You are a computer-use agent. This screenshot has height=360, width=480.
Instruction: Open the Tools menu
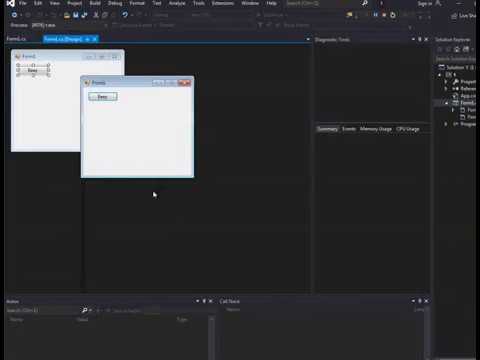pos(199,3)
